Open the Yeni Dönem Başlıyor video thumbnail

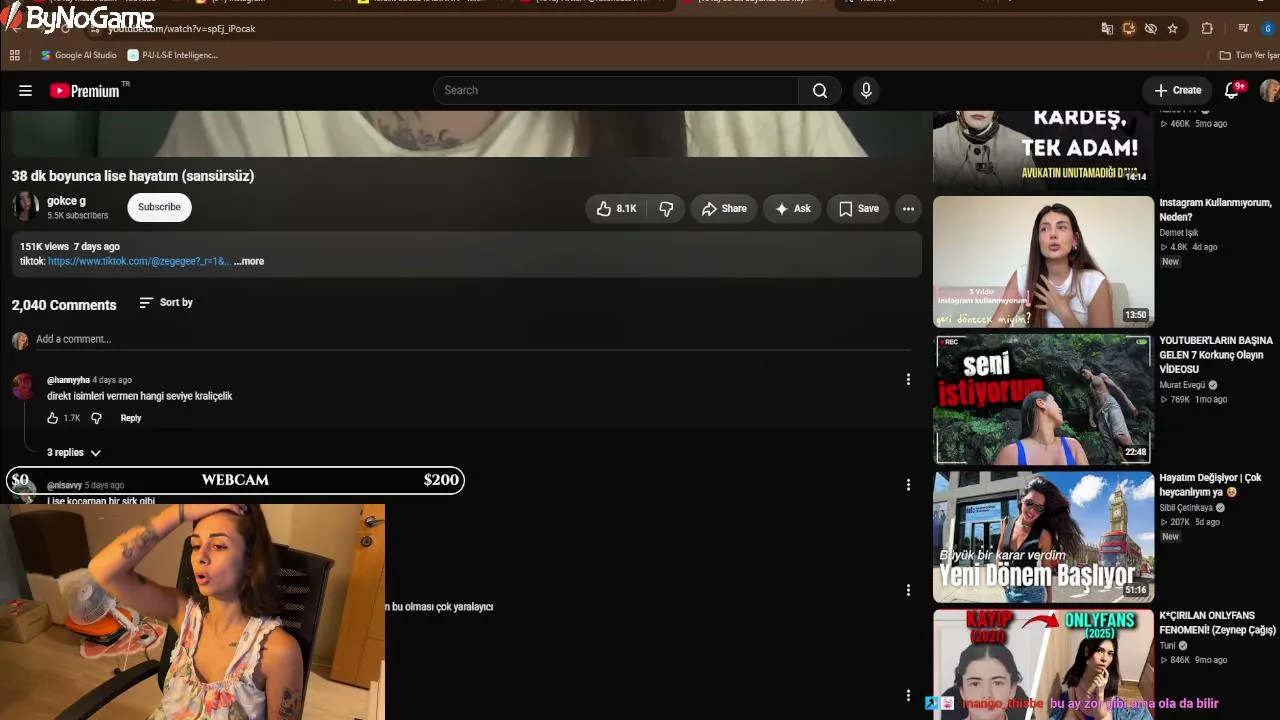(x=1043, y=537)
